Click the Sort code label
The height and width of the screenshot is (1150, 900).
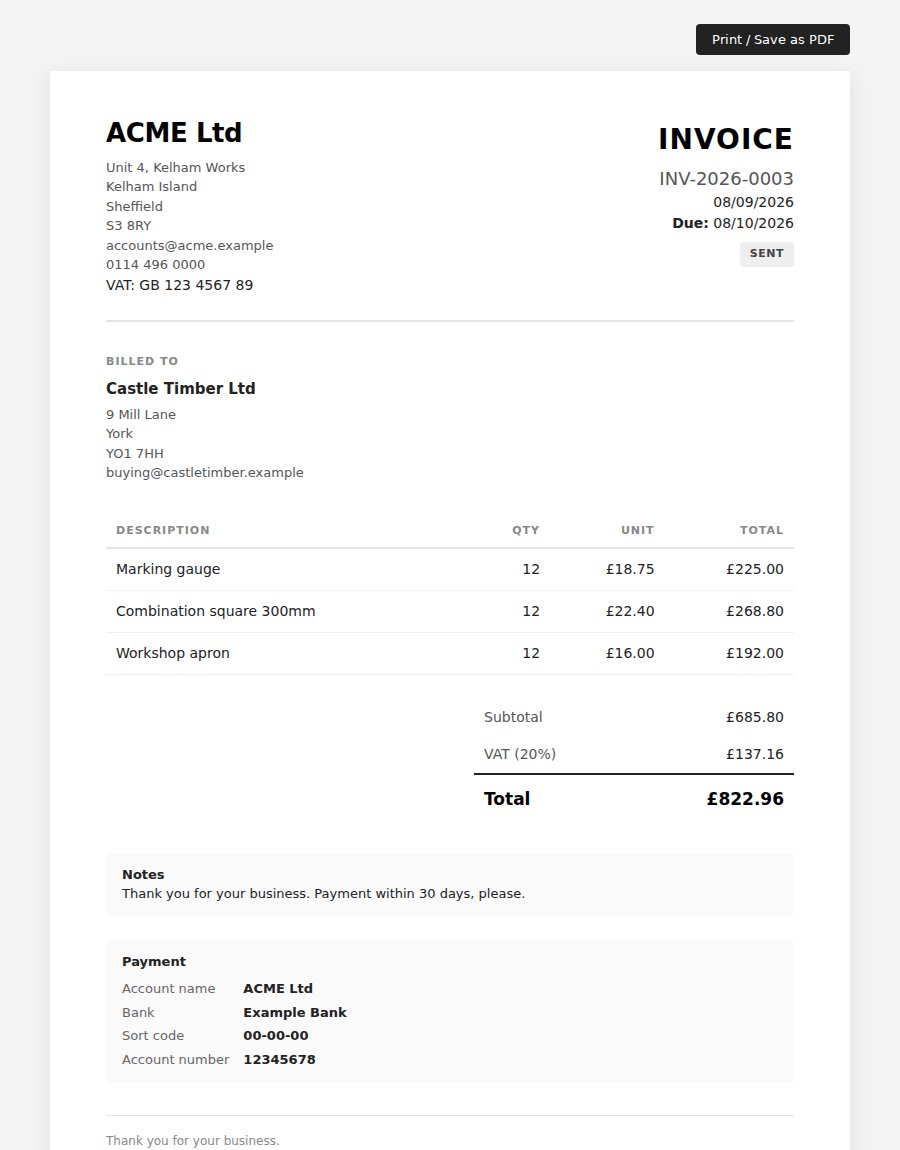point(153,1036)
